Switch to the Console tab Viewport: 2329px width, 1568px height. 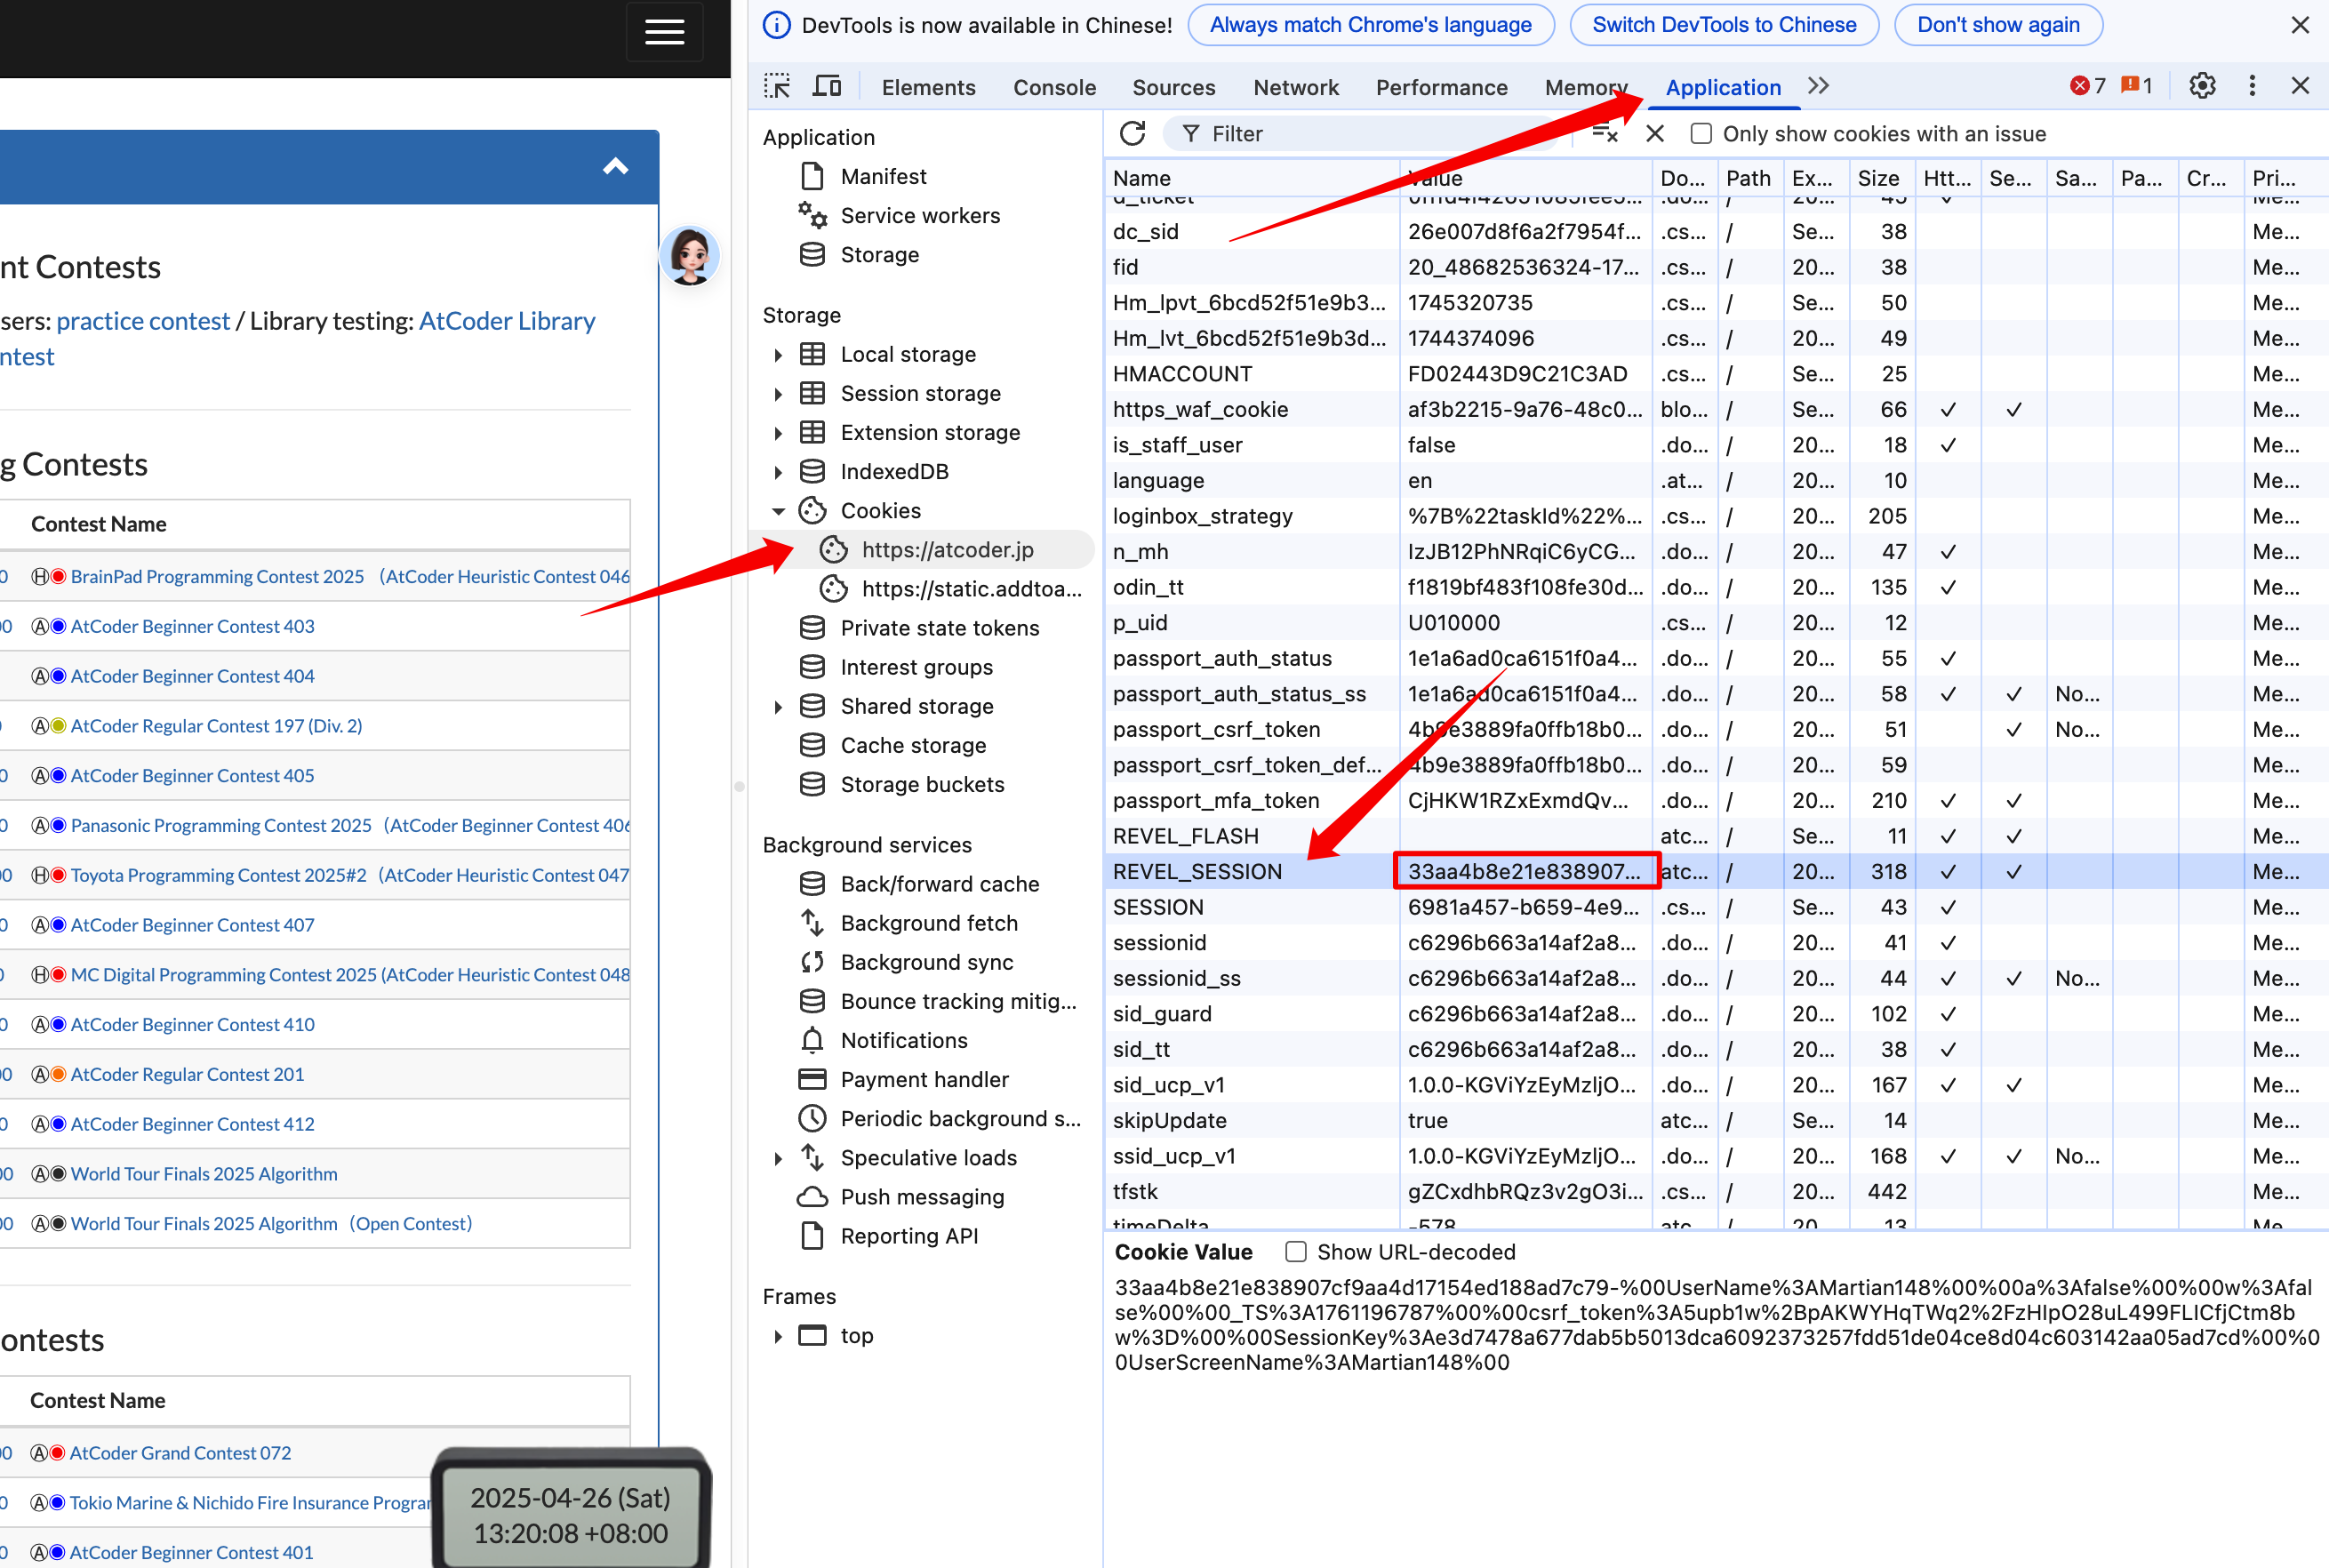[1054, 87]
